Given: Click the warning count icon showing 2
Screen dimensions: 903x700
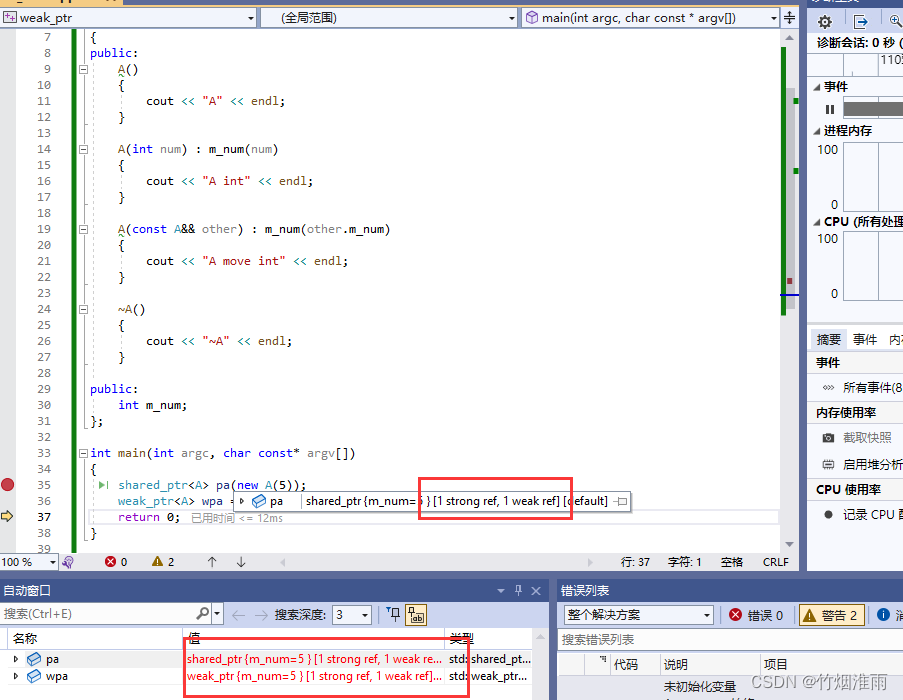Looking at the screenshot, I should point(157,562).
